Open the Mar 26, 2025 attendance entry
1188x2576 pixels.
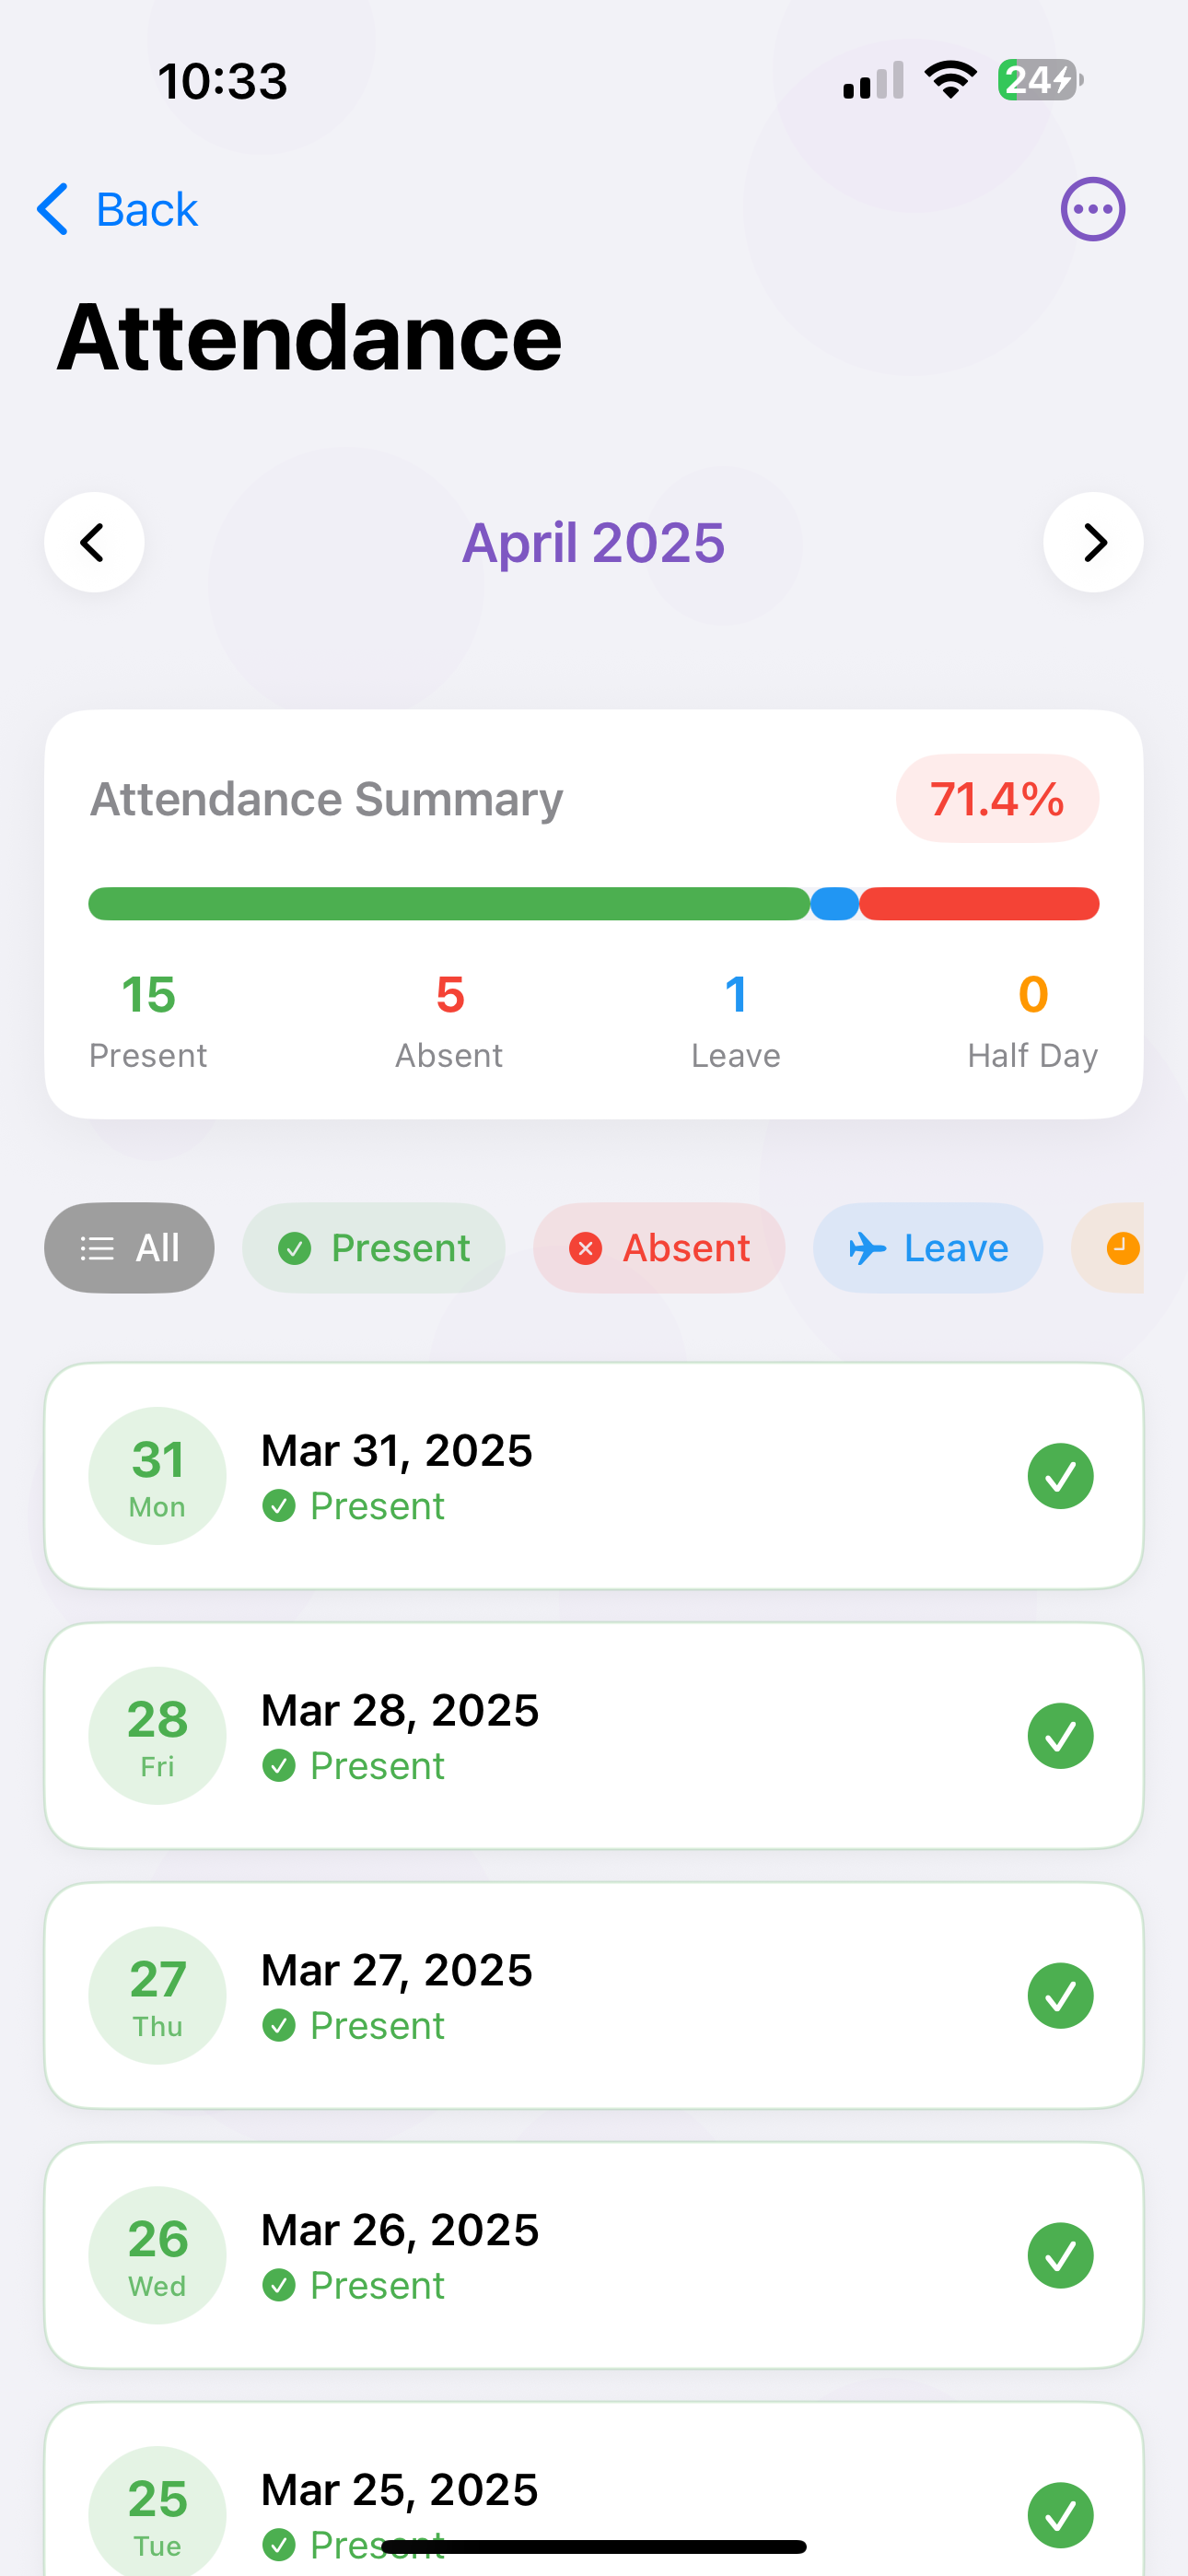[594, 2256]
